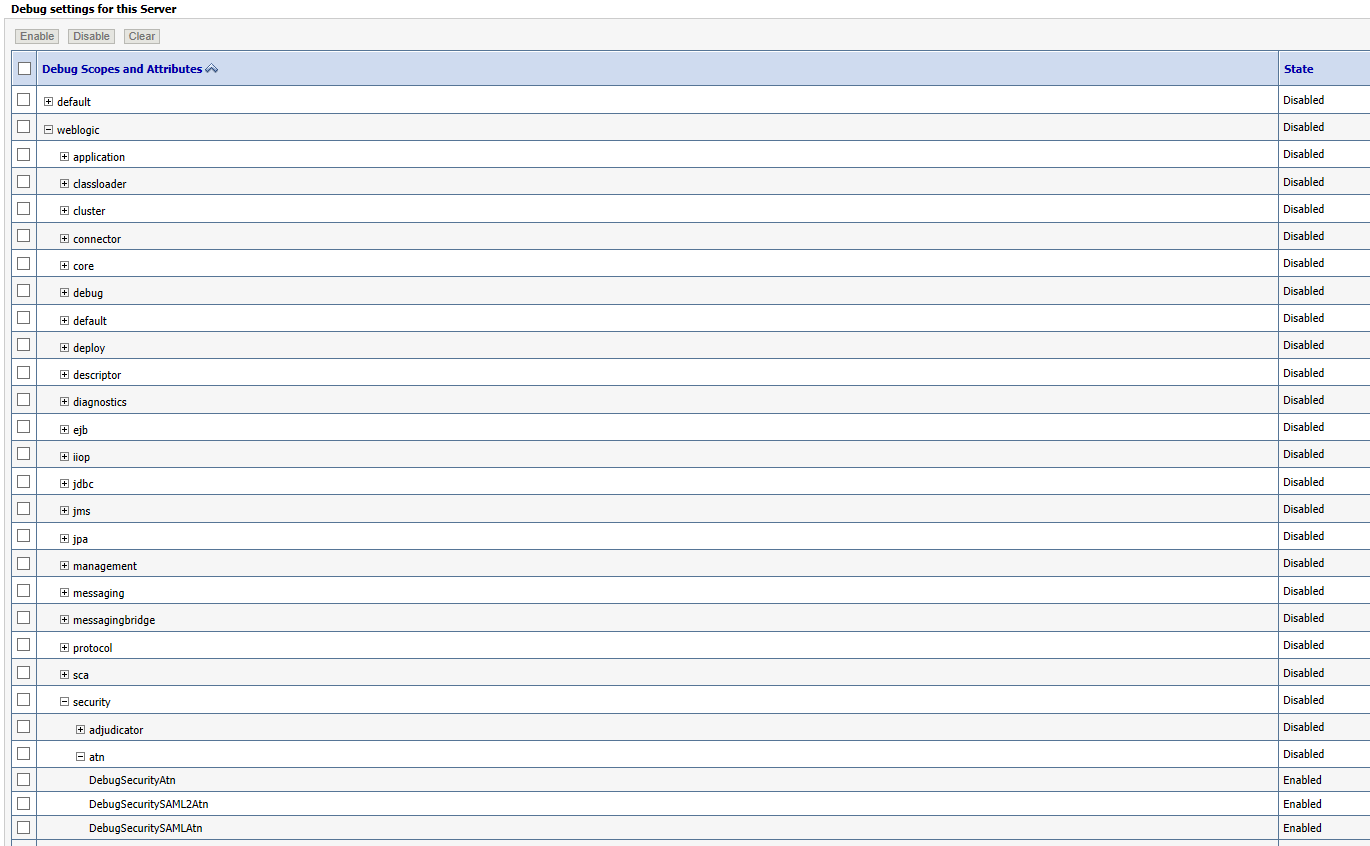Expand the classloader scope
1370x846 pixels.
[x=64, y=184]
